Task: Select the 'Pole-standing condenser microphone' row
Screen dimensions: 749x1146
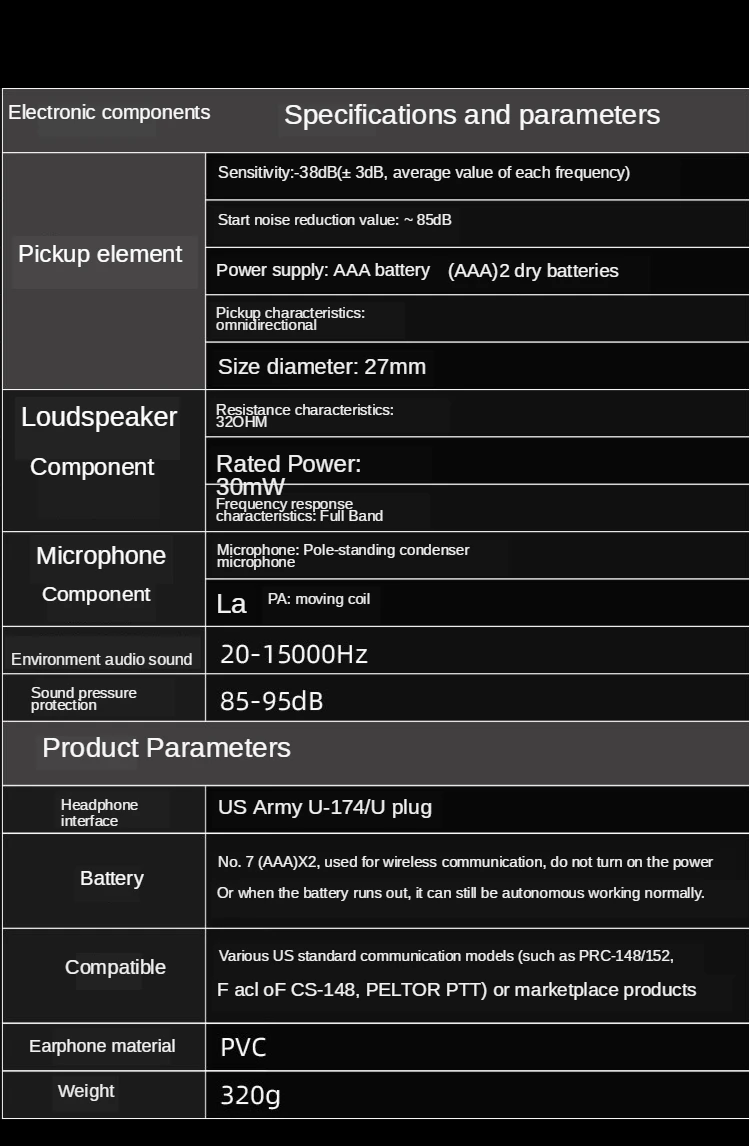Action: point(343,555)
